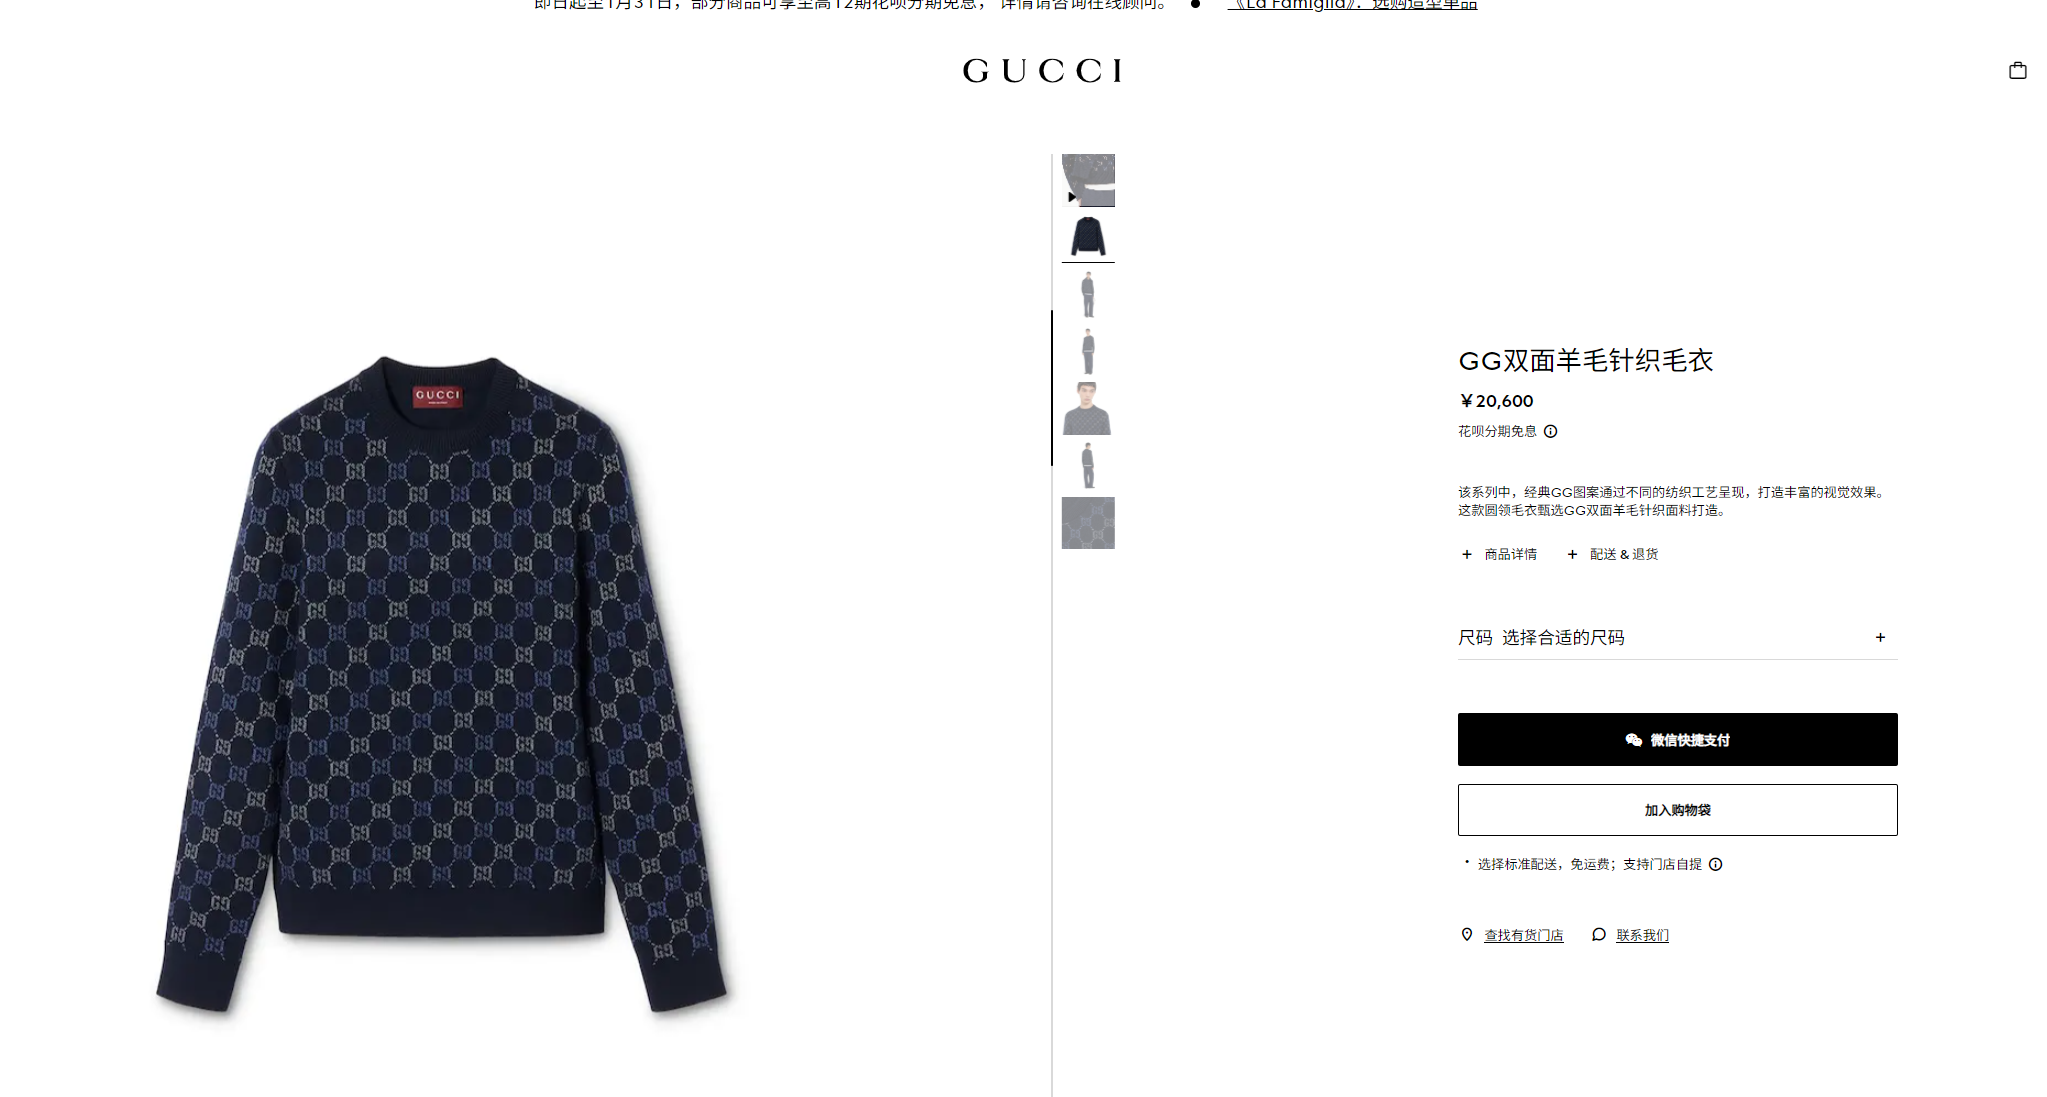This screenshot has height=1097, width=2047.
Task: Open the video thumbnail with play icon
Action: 1088,180
